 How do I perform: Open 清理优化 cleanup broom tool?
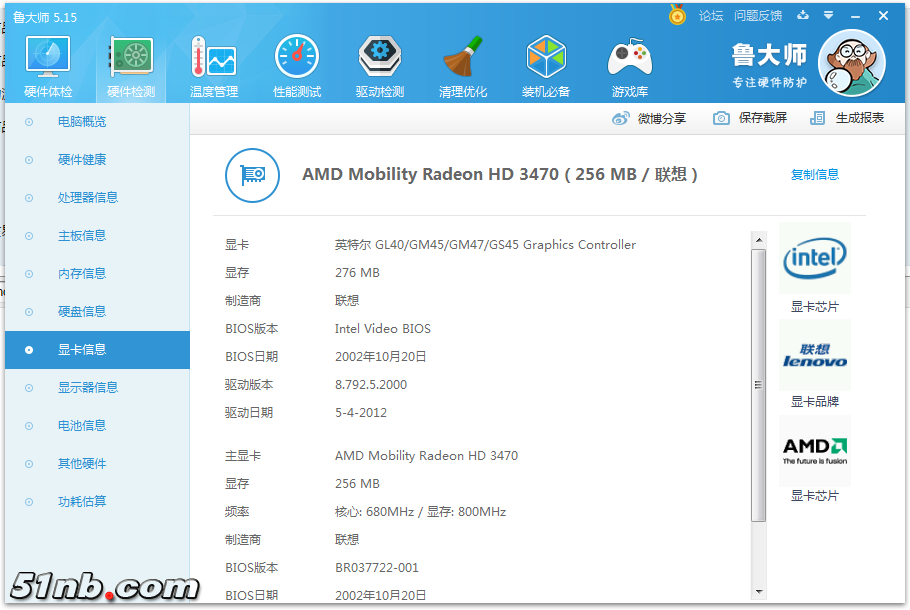pos(463,67)
